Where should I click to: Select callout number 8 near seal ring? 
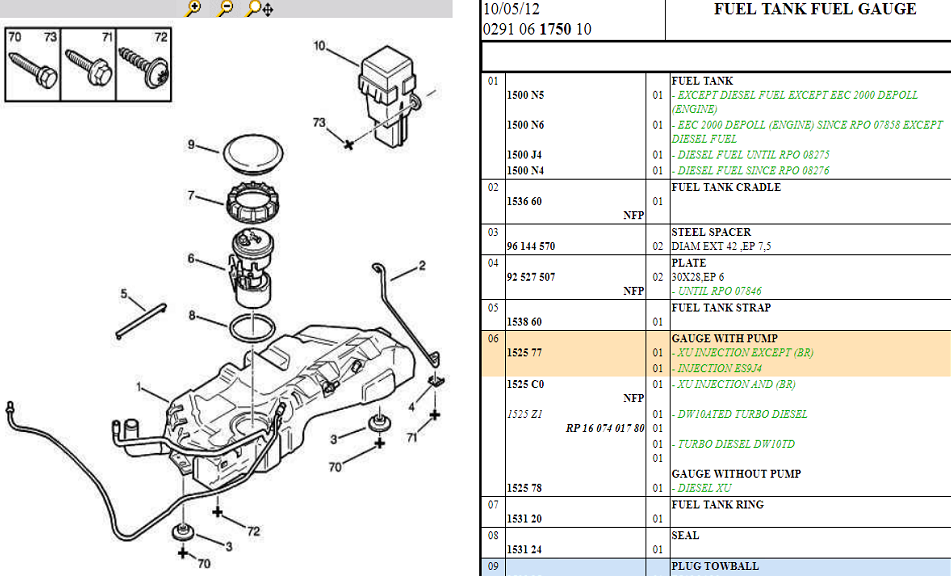192,315
